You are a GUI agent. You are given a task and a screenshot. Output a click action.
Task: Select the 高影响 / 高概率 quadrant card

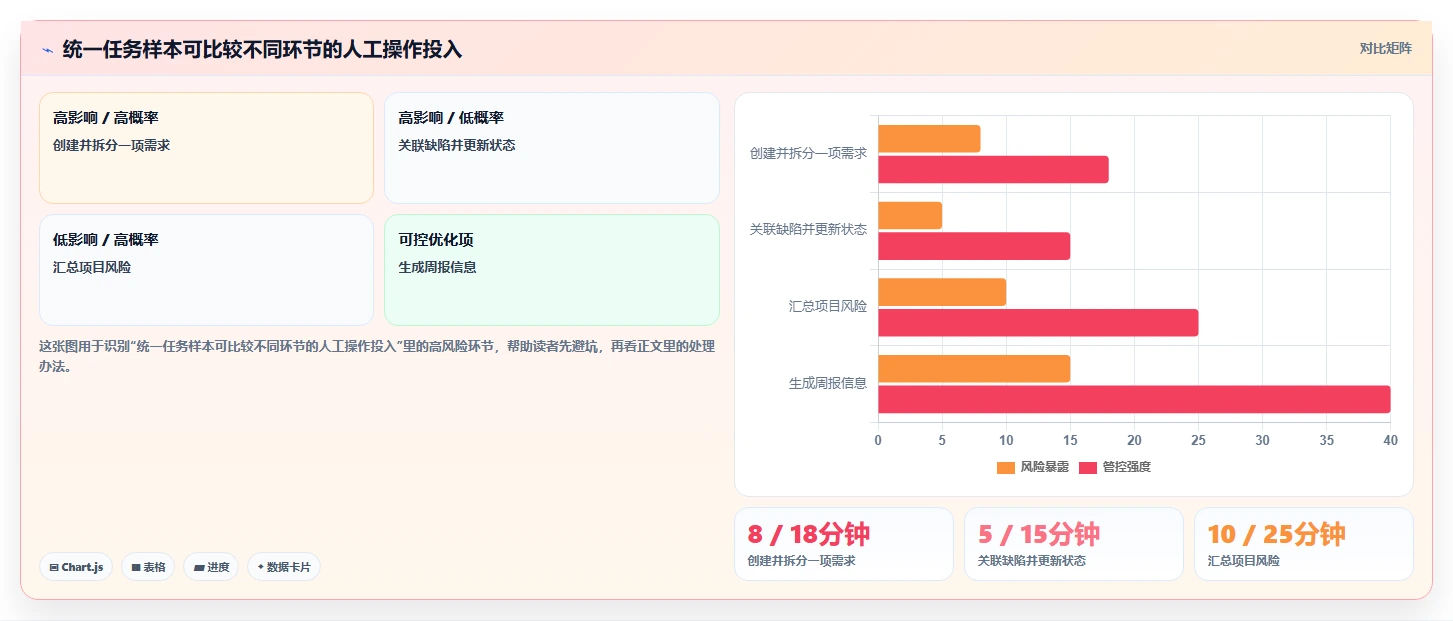coord(206,148)
